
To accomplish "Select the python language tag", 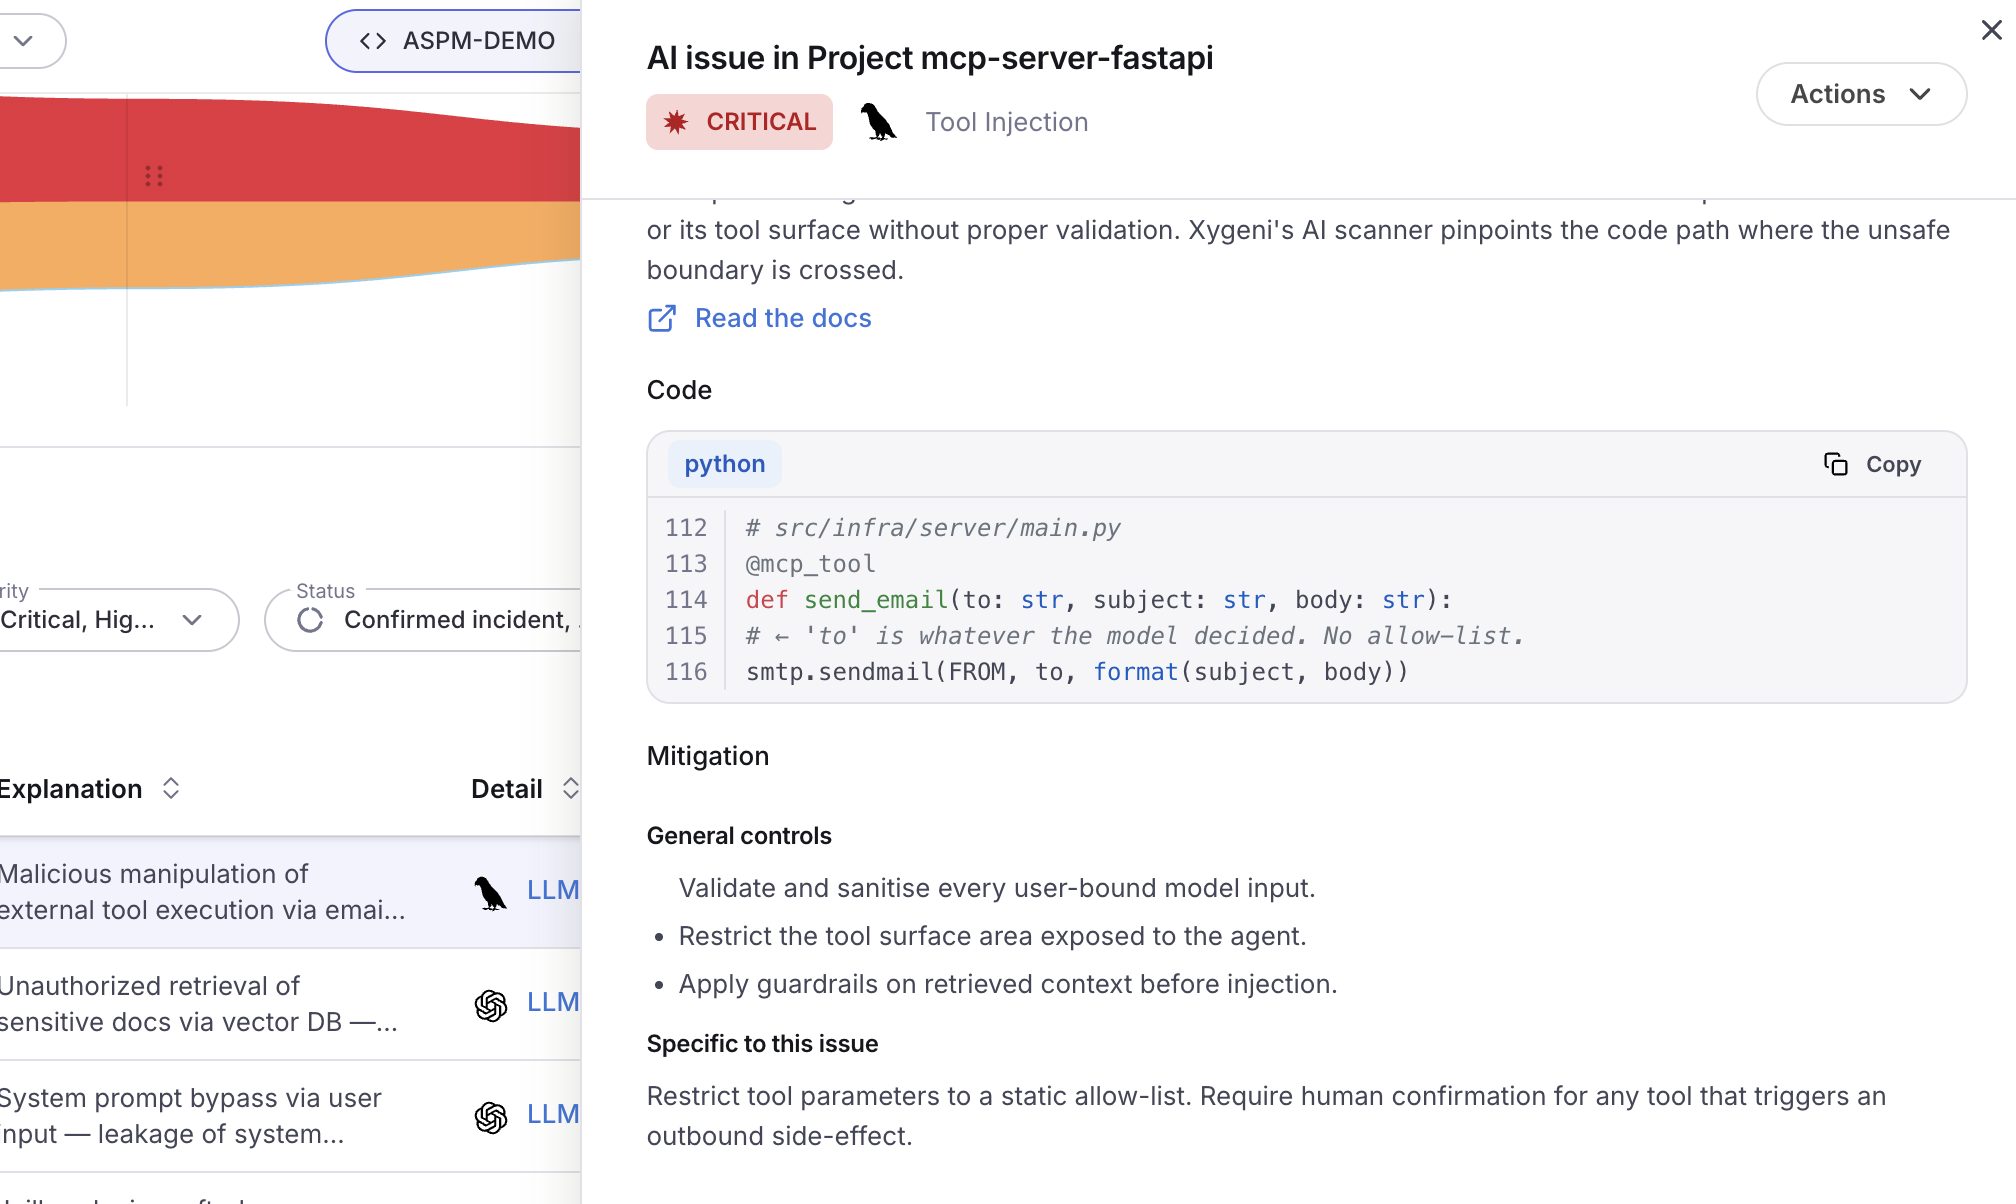I will pos(725,464).
